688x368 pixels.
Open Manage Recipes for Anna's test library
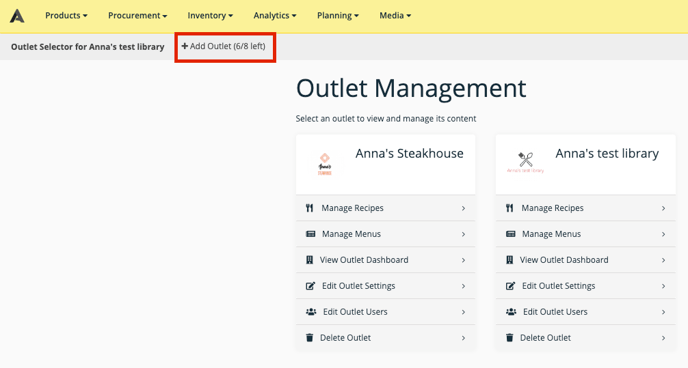point(586,208)
